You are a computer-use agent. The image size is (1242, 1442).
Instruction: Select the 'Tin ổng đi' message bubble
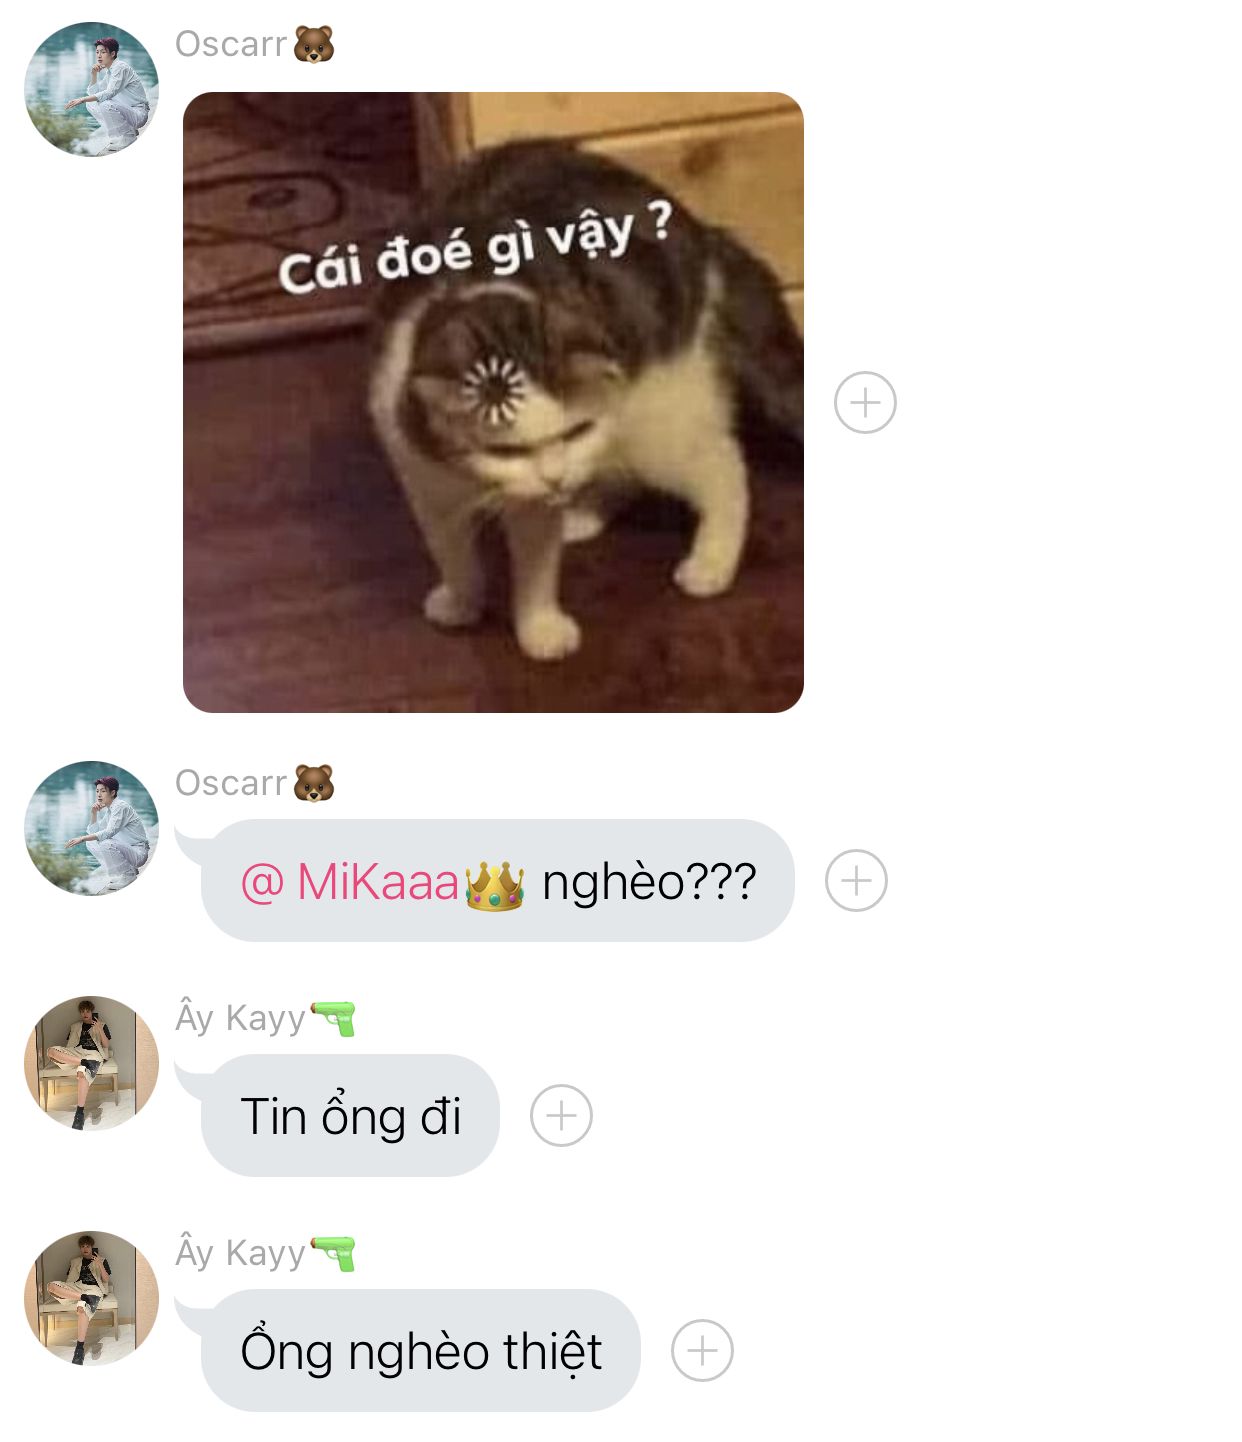click(350, 1116)
